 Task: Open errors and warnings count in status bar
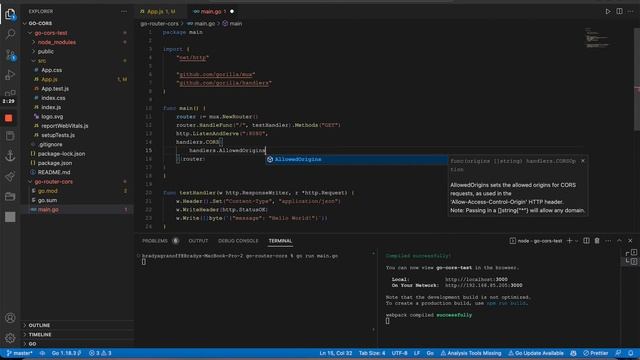(100, 353)
